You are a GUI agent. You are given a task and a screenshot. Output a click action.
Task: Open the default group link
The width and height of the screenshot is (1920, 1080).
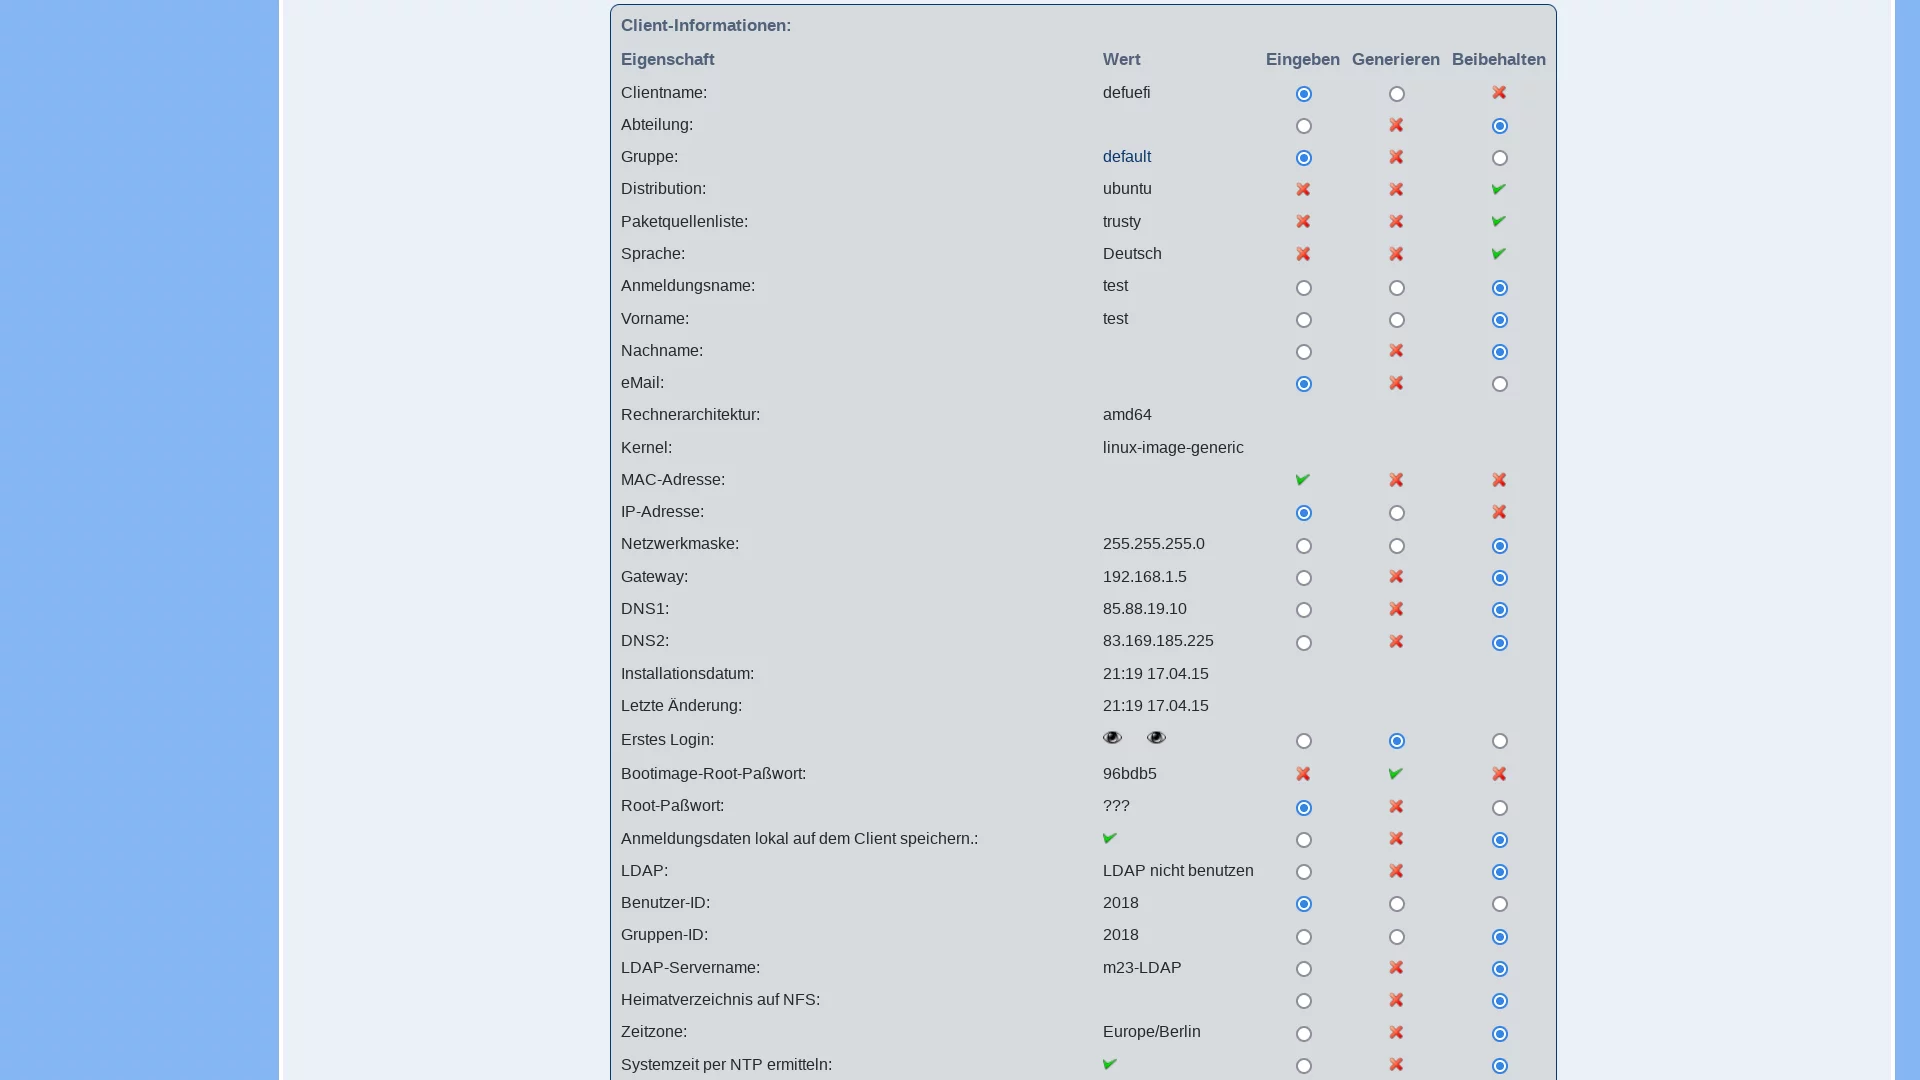pyautogui.click(x=1126, y=157)
